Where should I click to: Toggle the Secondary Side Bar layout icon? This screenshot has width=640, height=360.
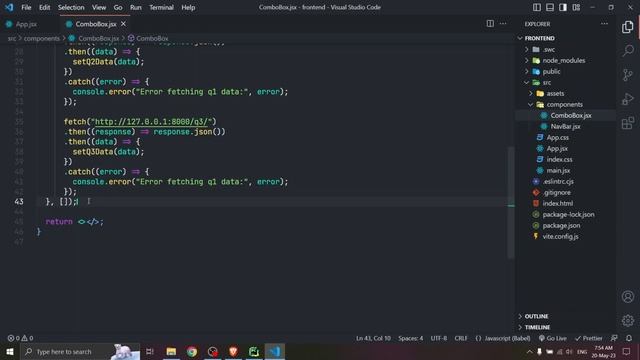[563, 7]
